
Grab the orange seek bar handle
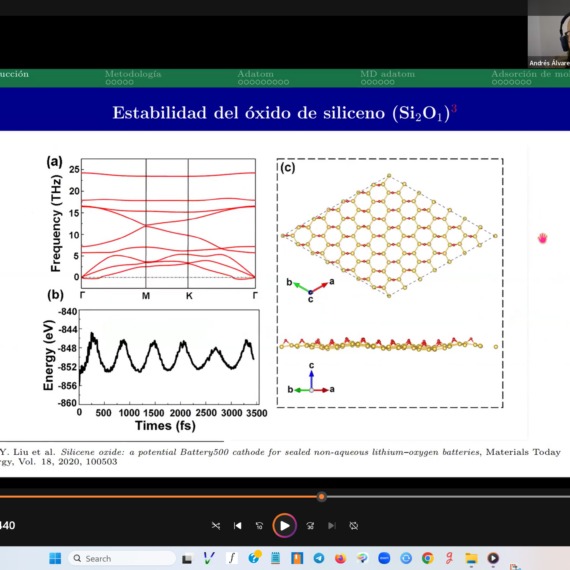(321, 497)
